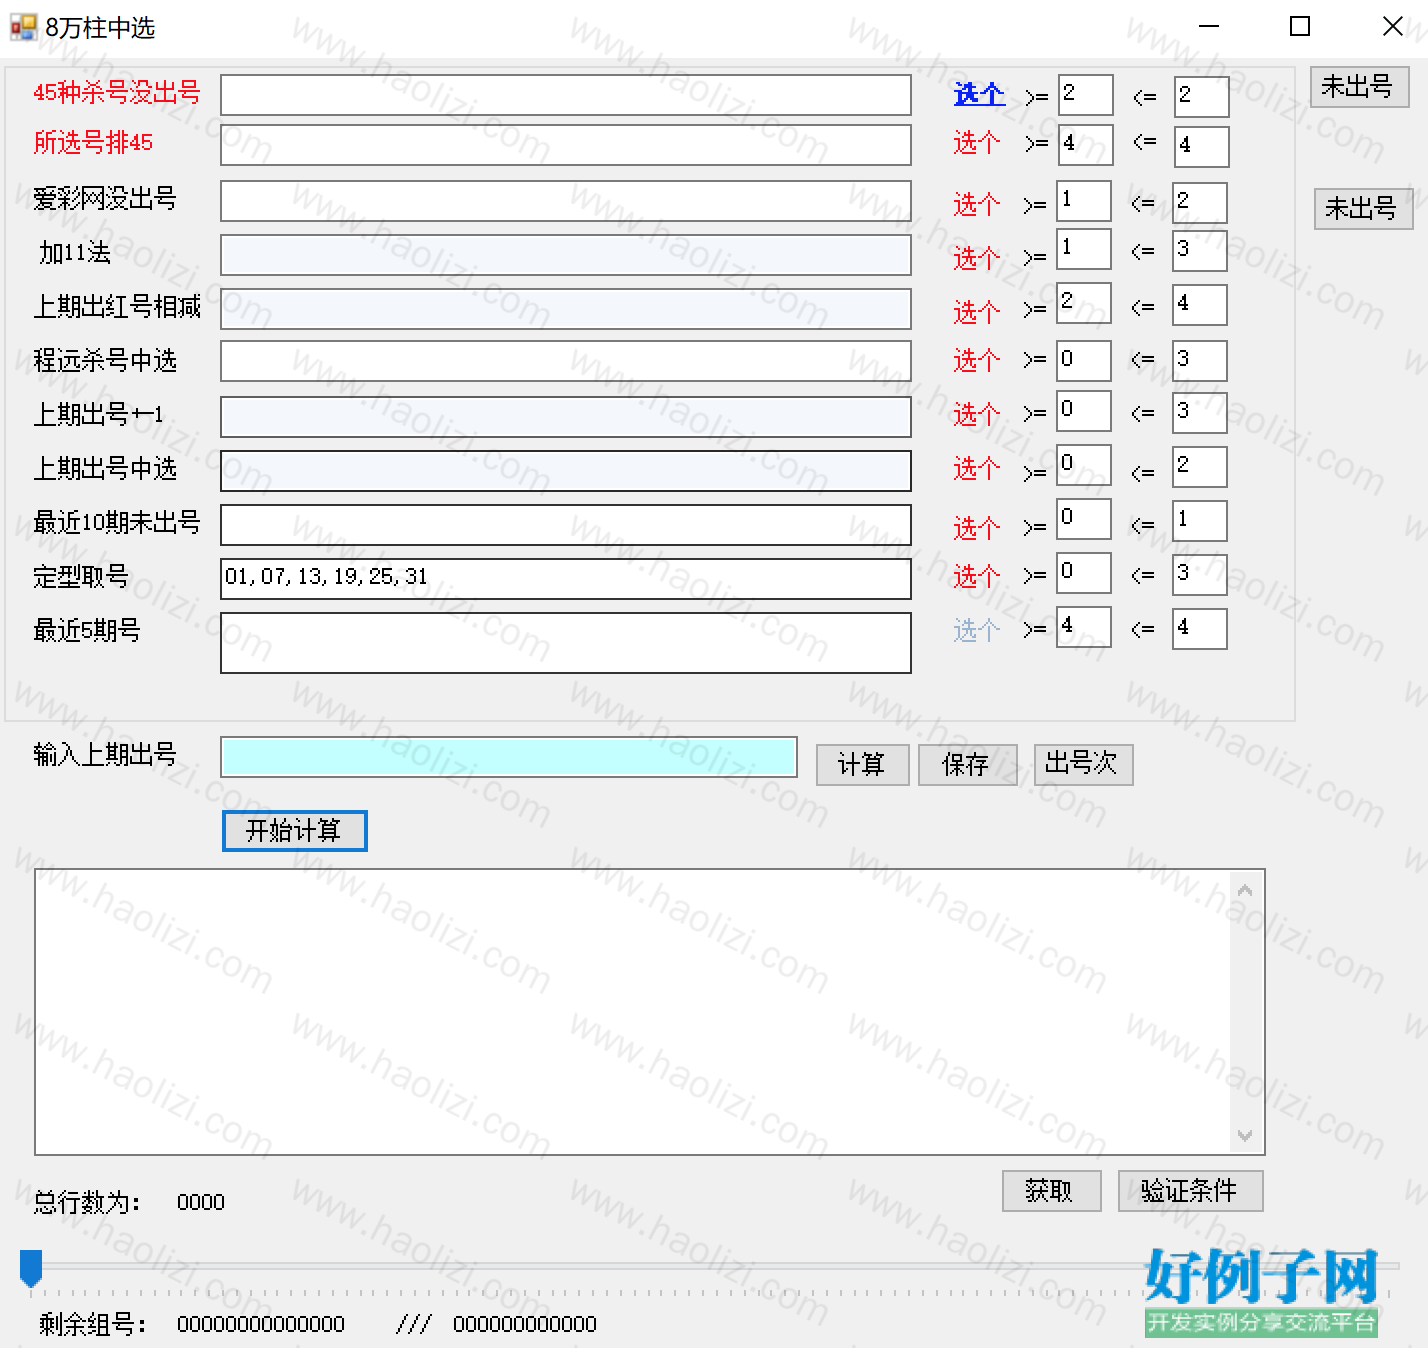Click the app icon in the title bar
The width and height of the screenshot is (1428, 1348).
[23, 27]
